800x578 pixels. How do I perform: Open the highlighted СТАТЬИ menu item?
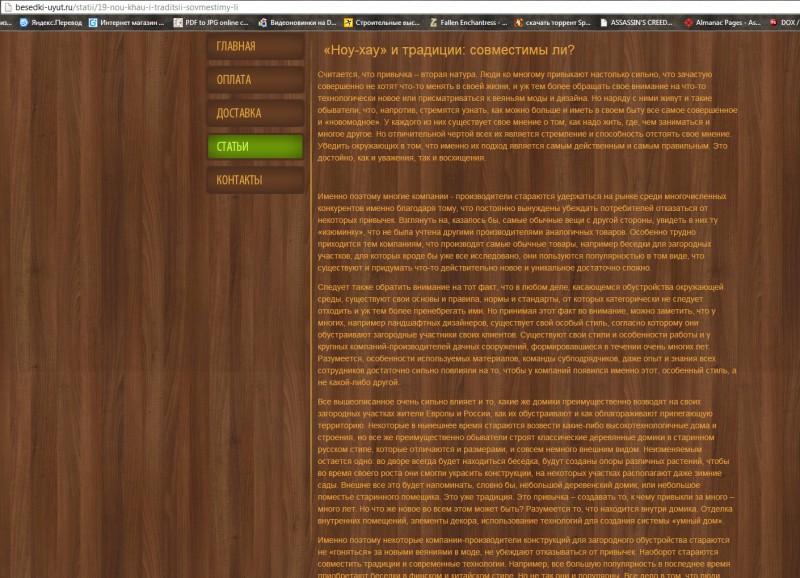[255, 146]
